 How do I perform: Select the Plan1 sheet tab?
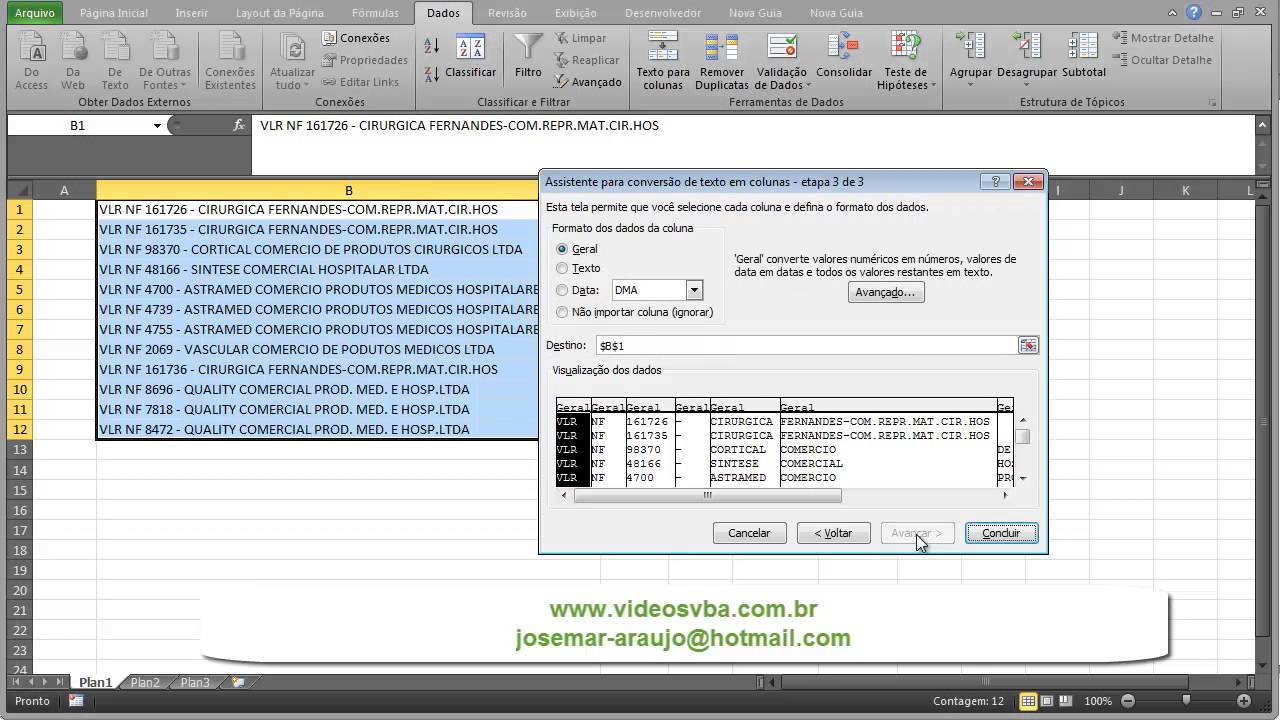[x=96, y=682]
